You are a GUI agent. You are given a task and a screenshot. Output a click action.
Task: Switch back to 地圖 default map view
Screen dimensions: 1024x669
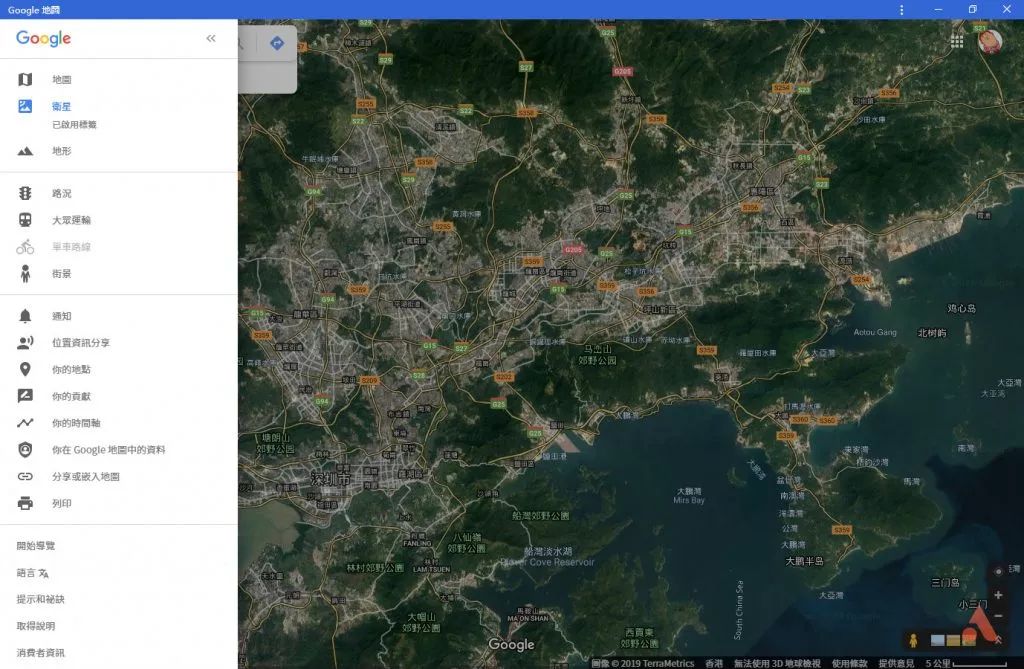click(x=24, y=79)
